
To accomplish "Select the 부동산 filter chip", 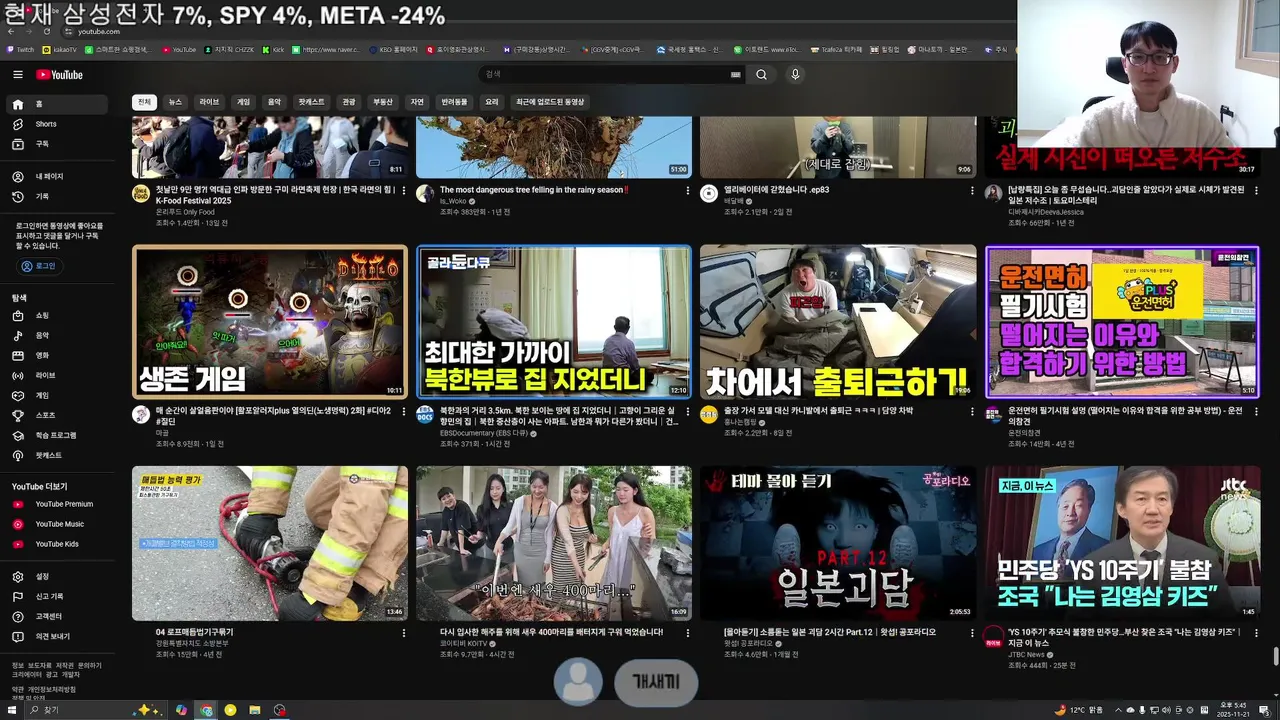I will point(383,102).
